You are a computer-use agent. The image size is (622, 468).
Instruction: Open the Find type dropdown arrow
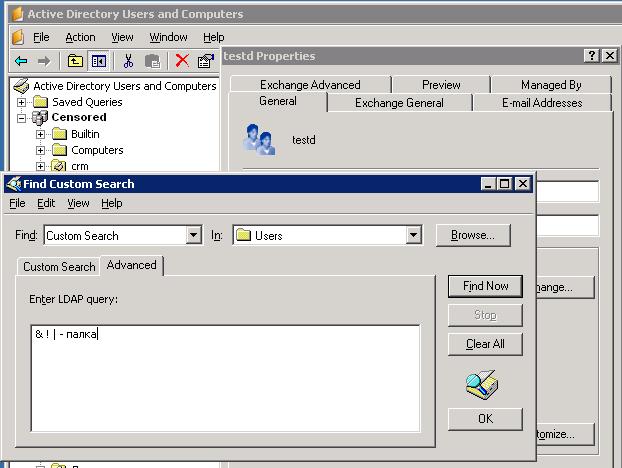193,235
